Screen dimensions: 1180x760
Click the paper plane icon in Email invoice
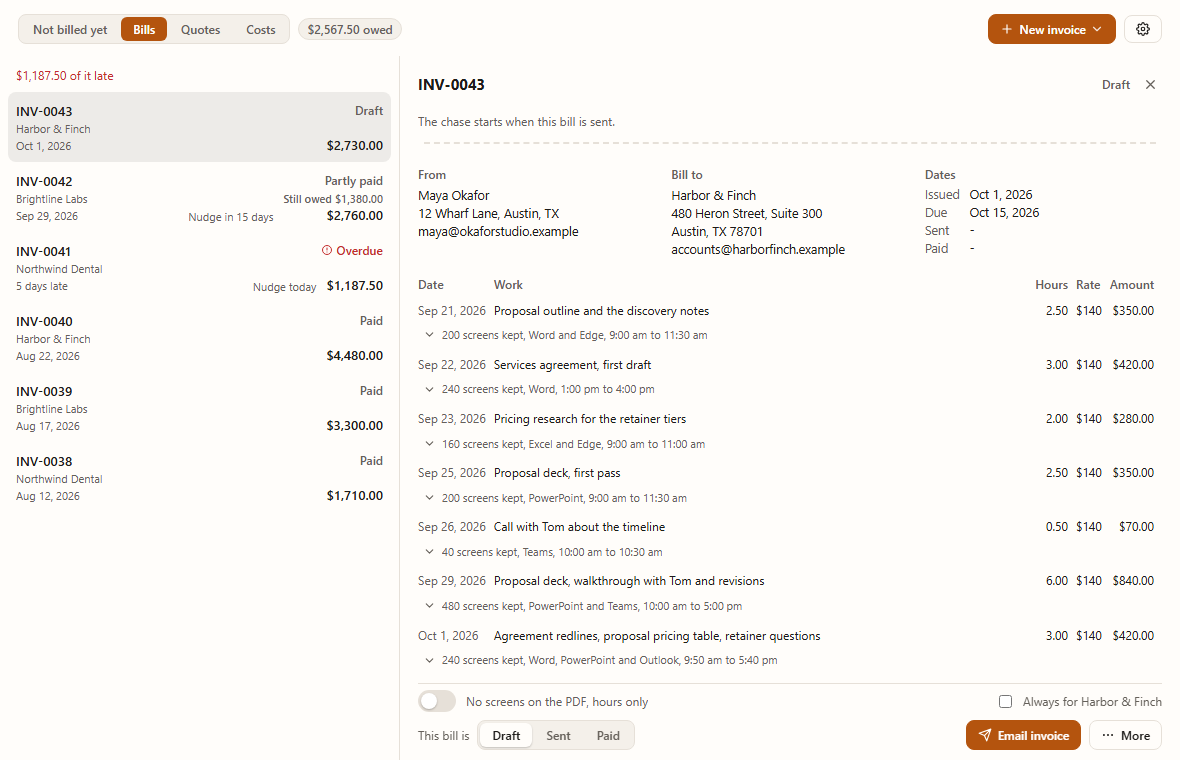tap(984, 735)
